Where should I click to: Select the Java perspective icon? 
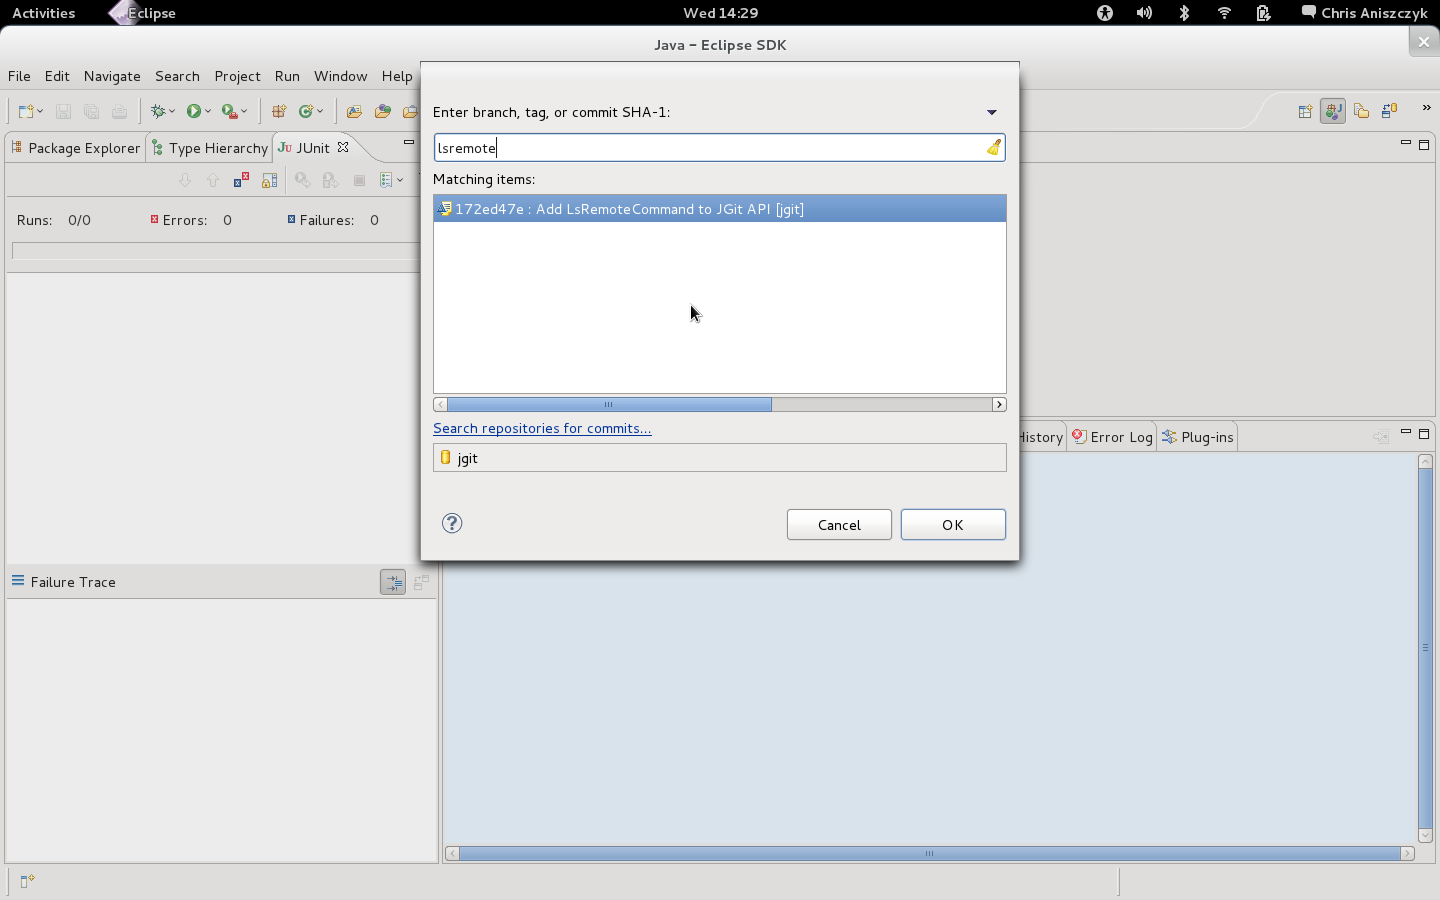click(1333, 111)
